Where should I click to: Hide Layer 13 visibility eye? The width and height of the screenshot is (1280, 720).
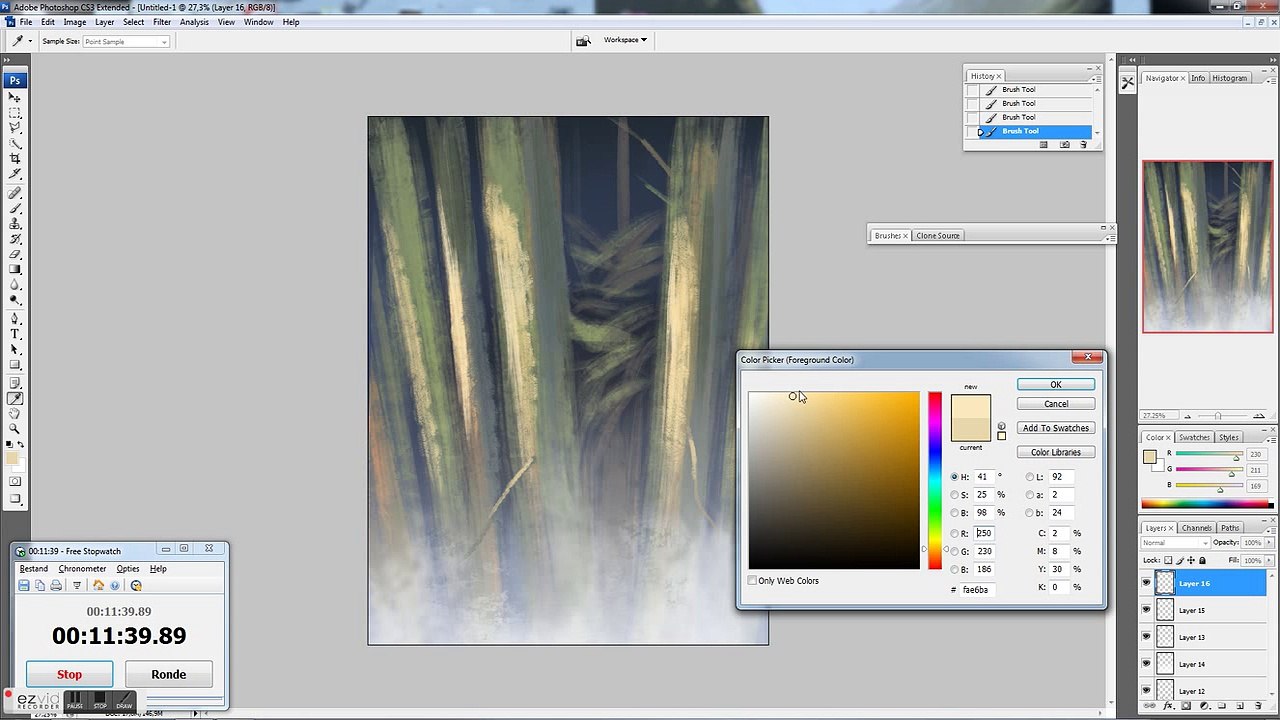pyautogui.click(x=1146, y=637)
